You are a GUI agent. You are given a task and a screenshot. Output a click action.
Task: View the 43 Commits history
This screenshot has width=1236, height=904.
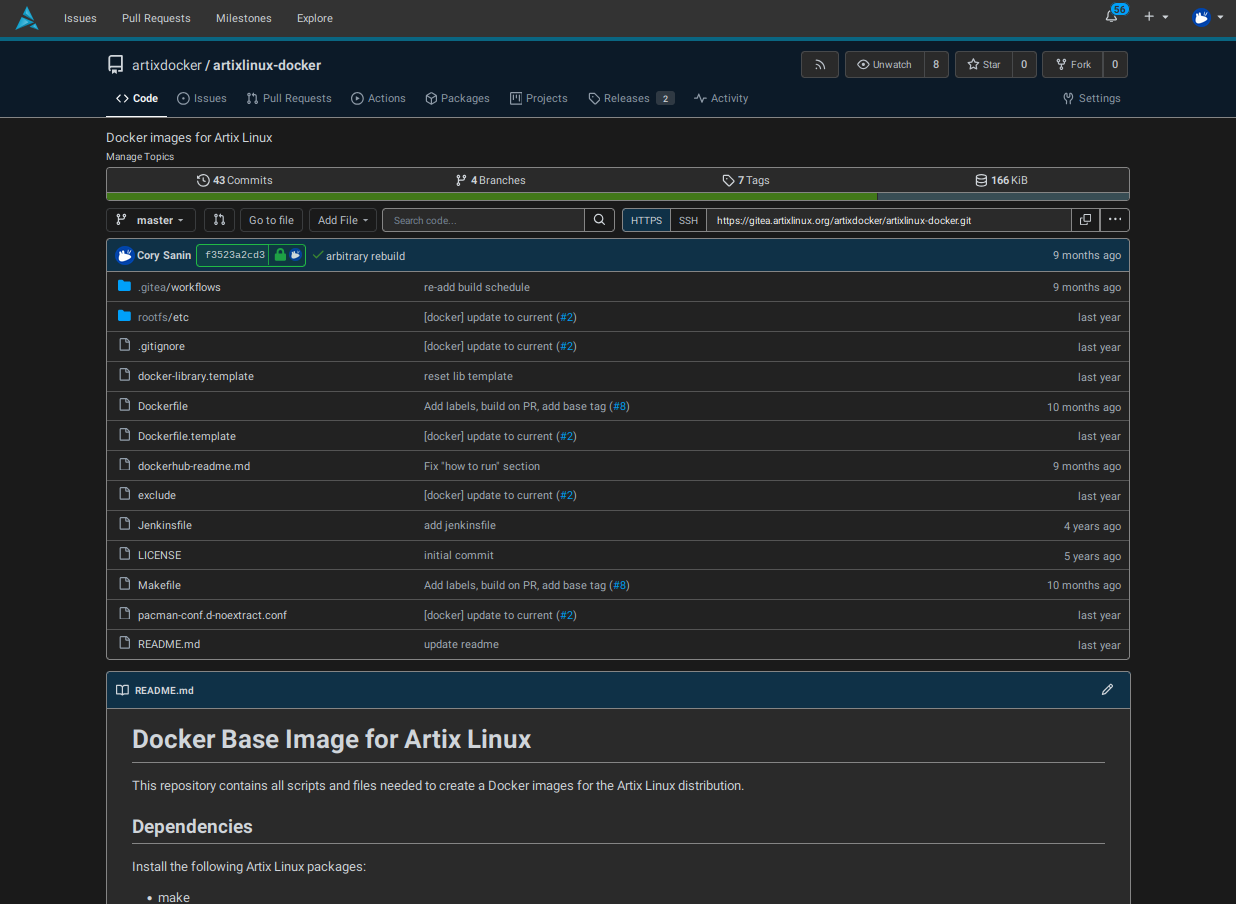tap(235, 180)
